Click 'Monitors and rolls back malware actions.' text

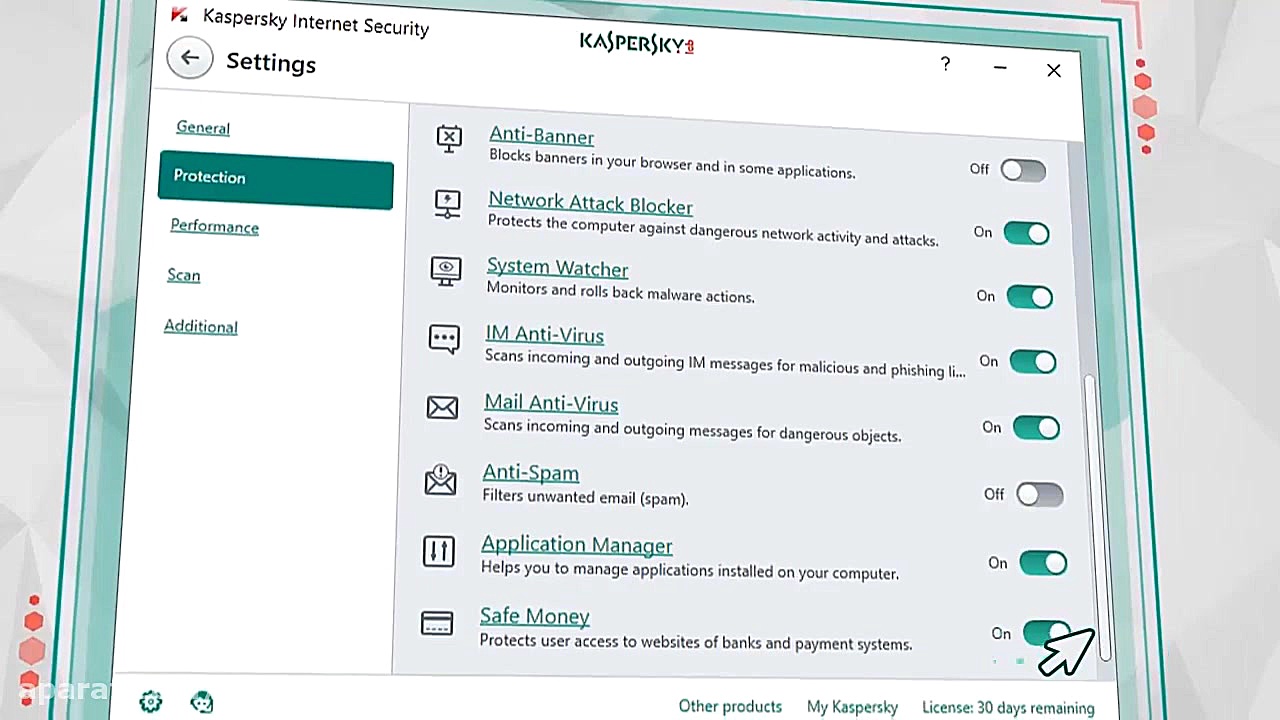click(x=620, y=291)
